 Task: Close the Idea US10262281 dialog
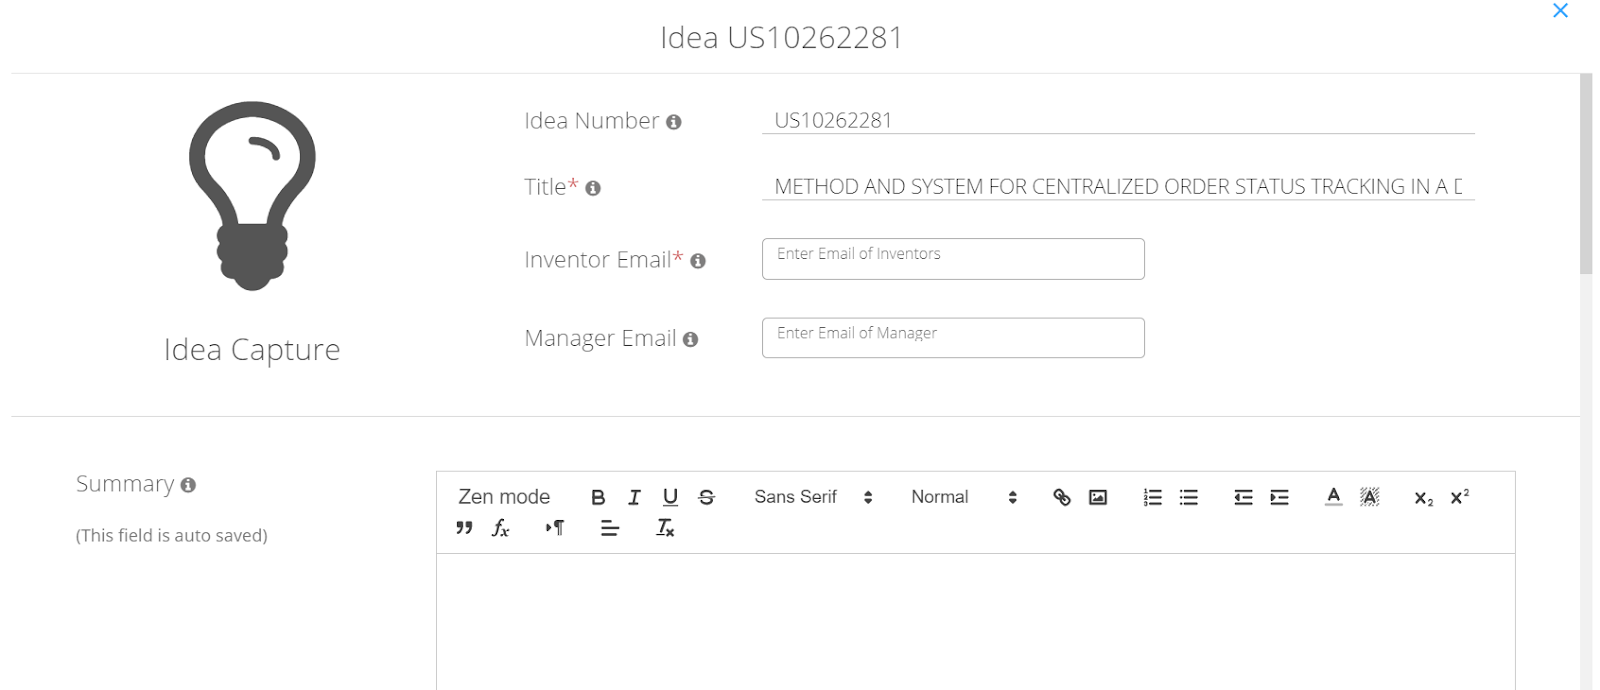(x=1560, y=11)
